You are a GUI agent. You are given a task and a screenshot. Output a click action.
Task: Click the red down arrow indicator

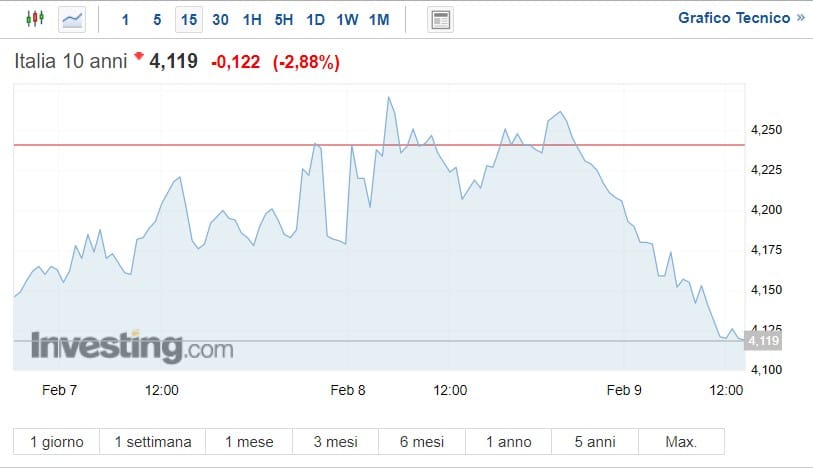point(137,58)
